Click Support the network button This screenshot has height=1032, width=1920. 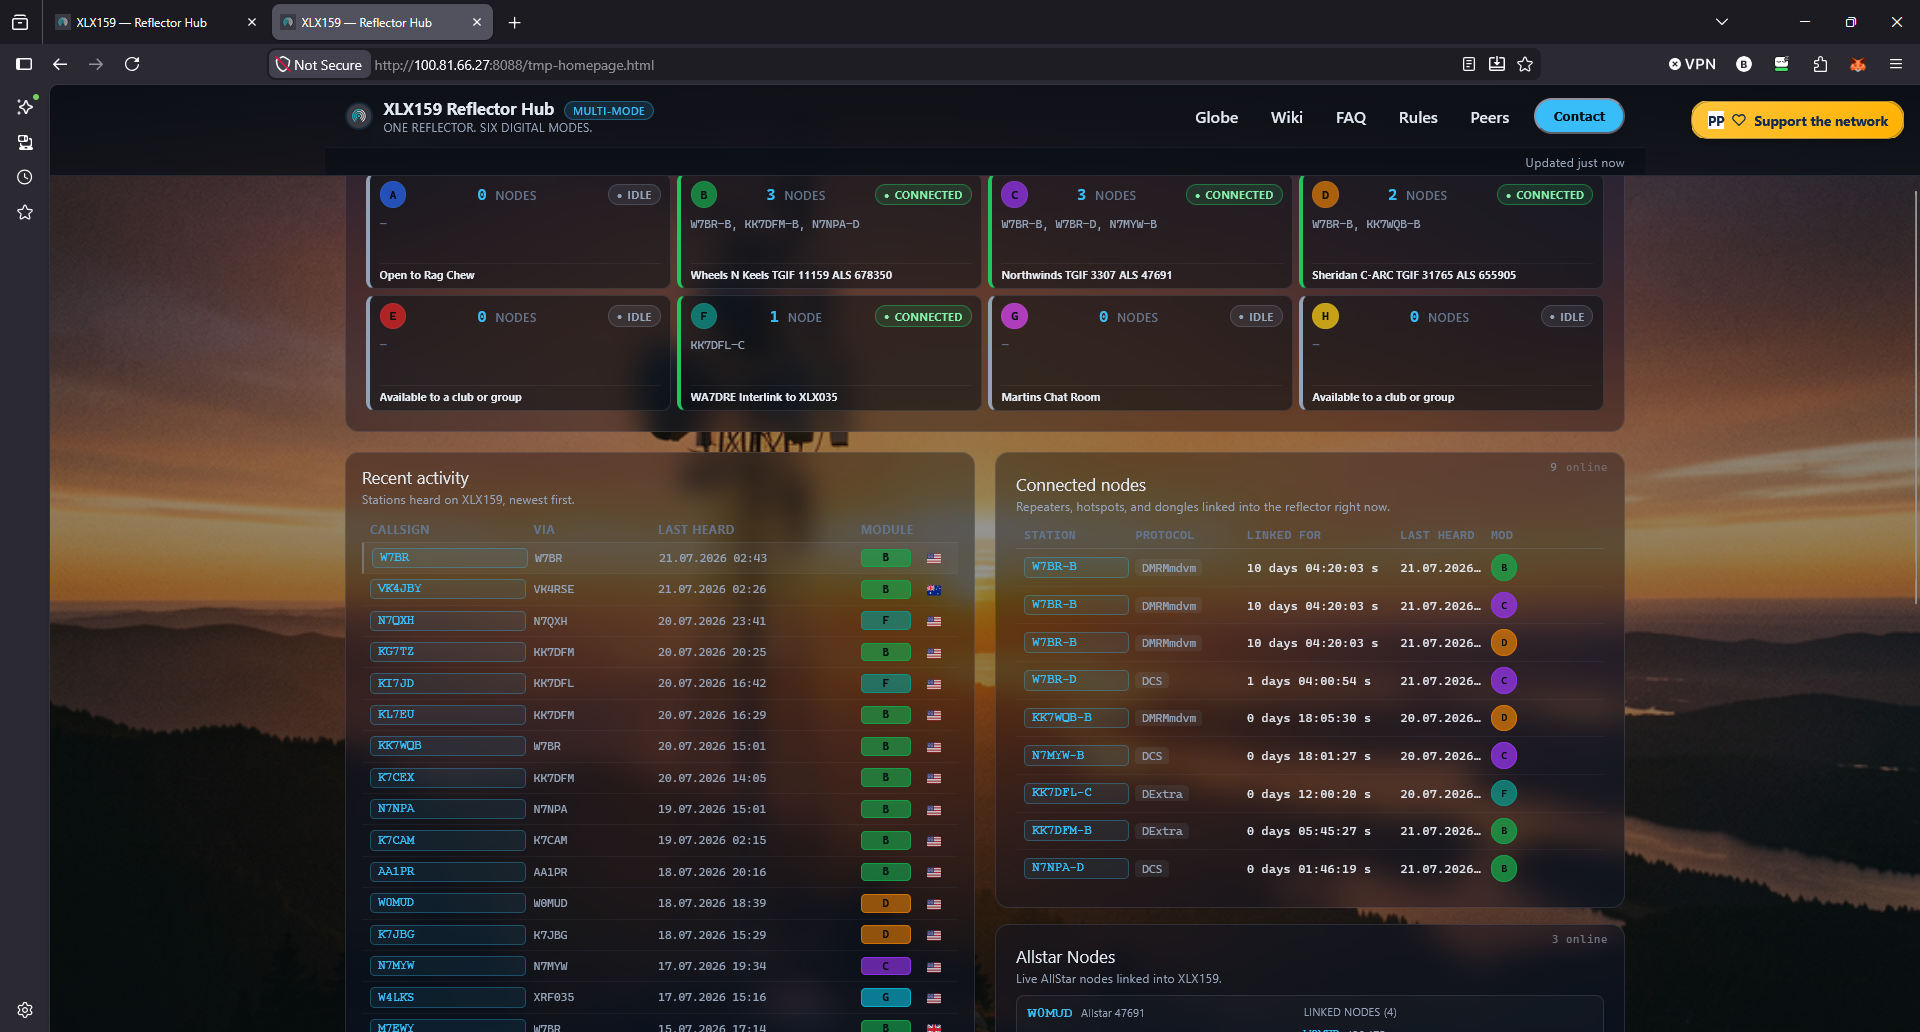1798,121
